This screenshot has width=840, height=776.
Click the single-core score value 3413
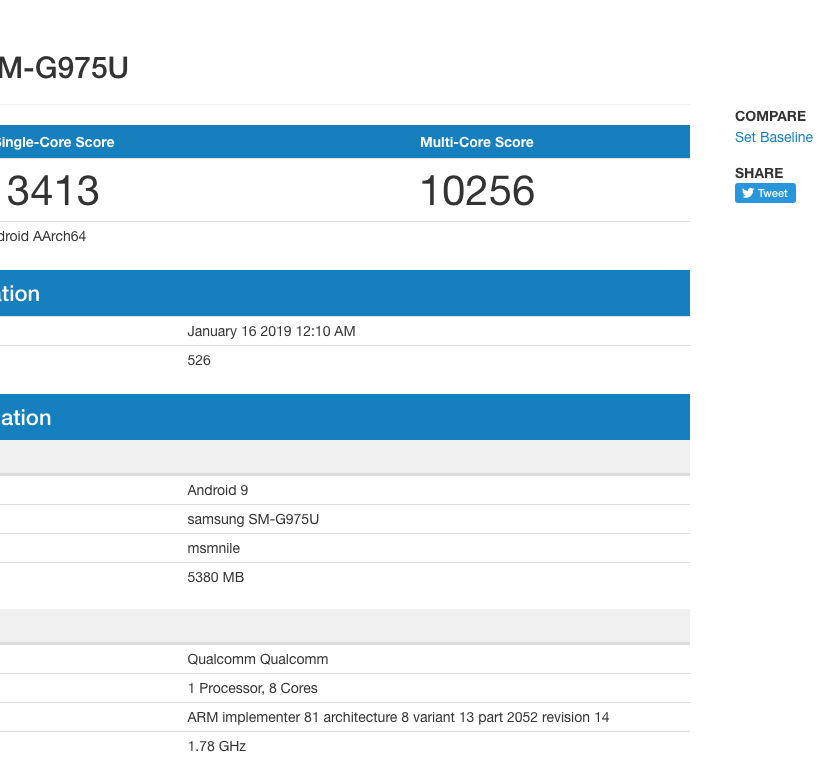coord(53,191)
